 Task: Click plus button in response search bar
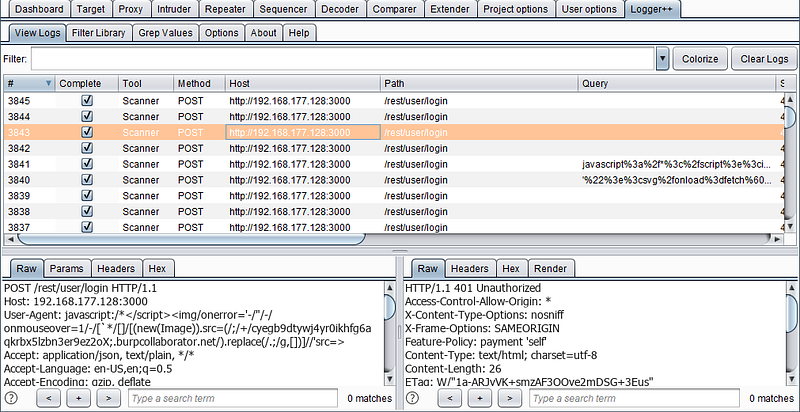click(x=480, y=398)
